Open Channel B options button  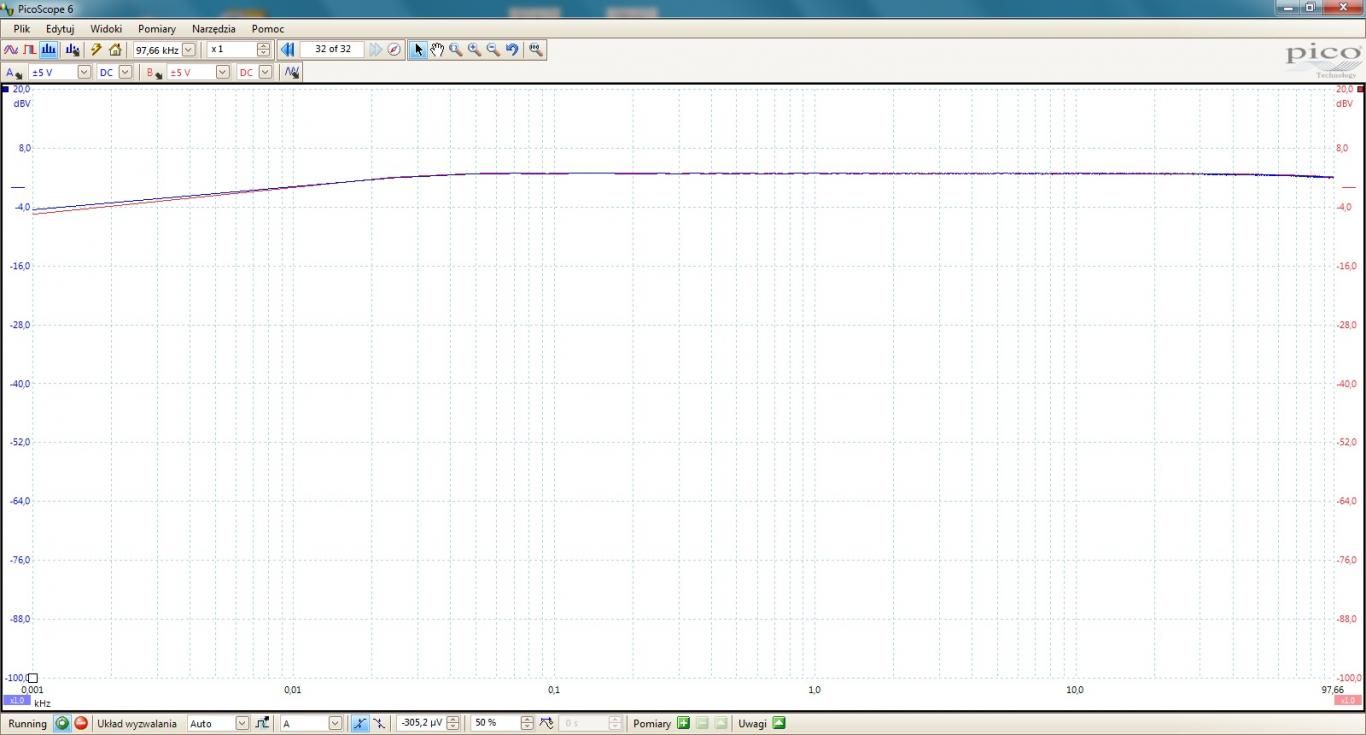[x=154, y=72]
